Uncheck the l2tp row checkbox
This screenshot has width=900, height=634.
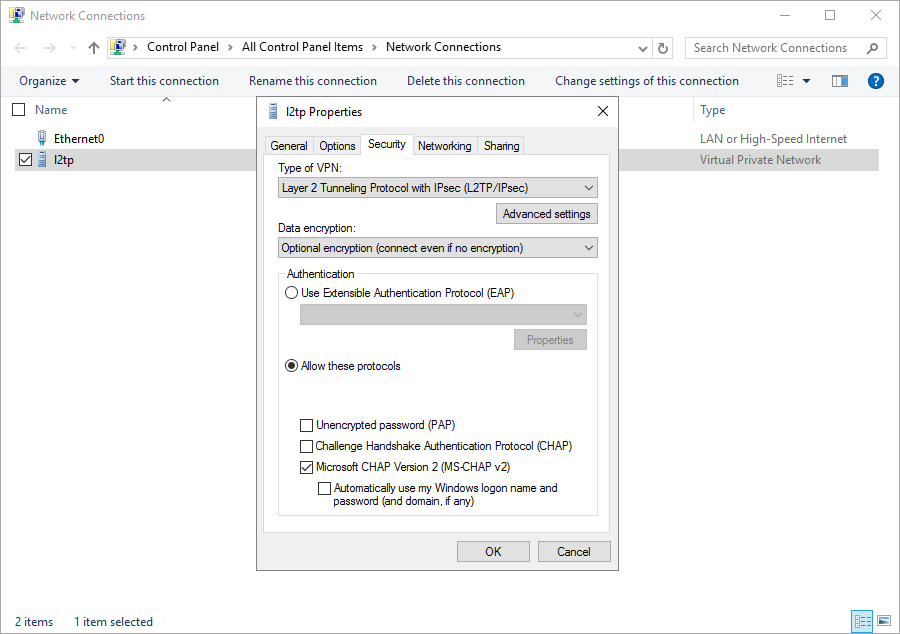pyautogui.click(x=25, y=160)
